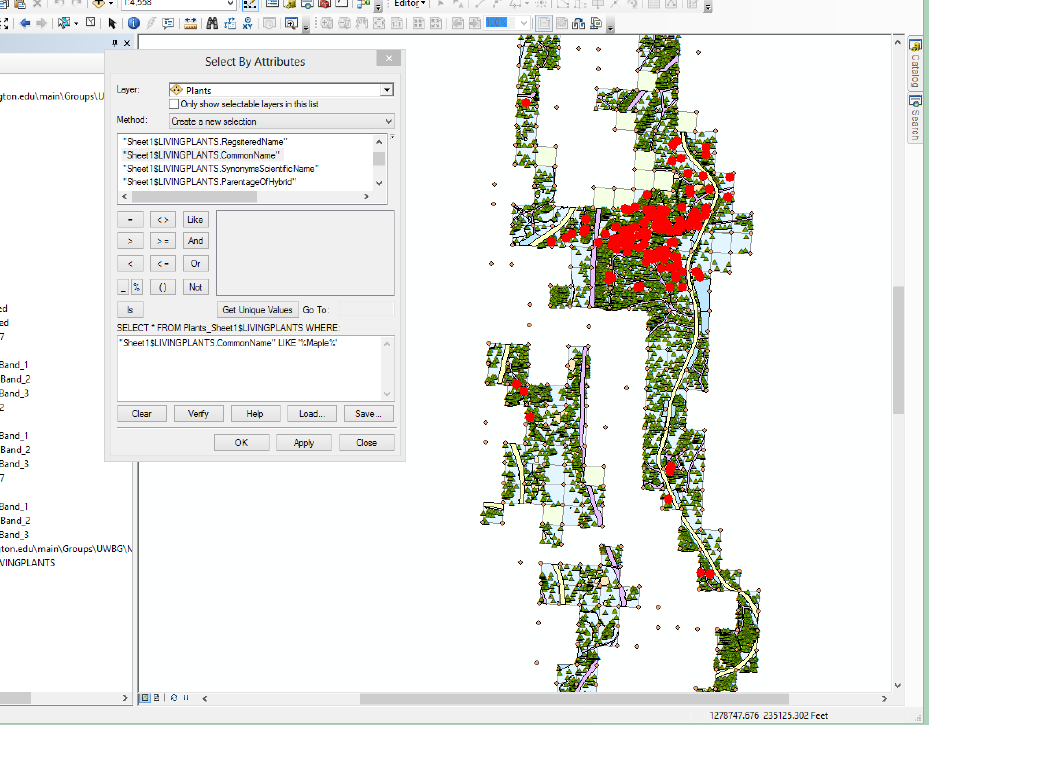Image resolution: width=1037 pixels, height=757 pixels.
Task: Pause map drawing
Action: click(186, 697)
